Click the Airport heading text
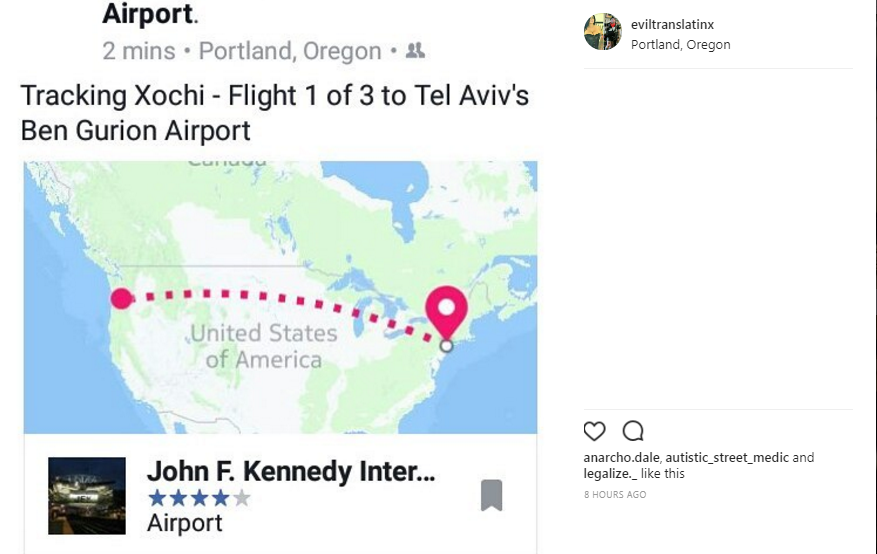Screen dimensions: 877x554 coord(149,14)
